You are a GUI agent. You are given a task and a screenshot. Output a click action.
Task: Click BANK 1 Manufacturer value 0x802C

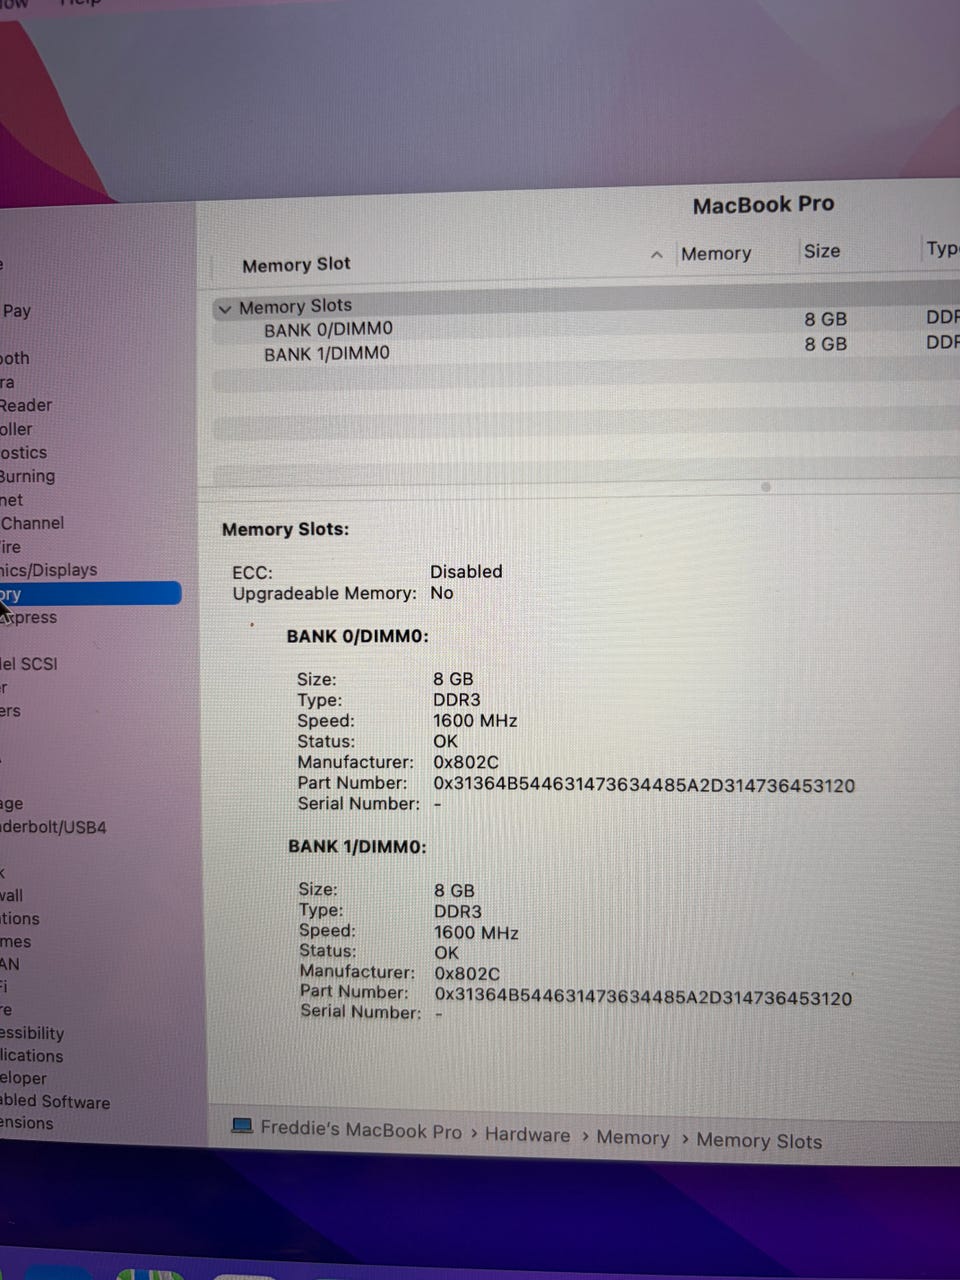click(x=467, y=973)
